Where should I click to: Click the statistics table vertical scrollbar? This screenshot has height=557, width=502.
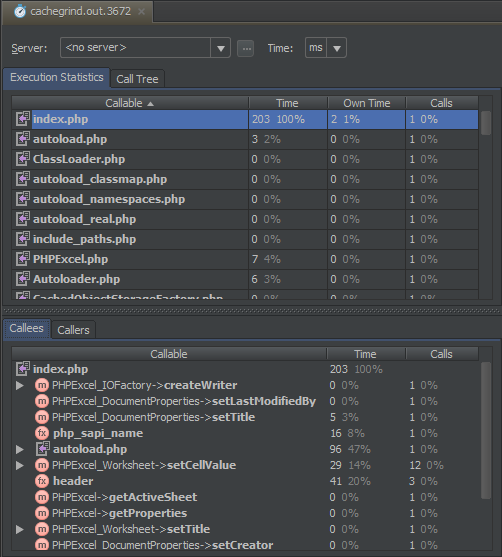pyautogui.click(x=486, y=123)
